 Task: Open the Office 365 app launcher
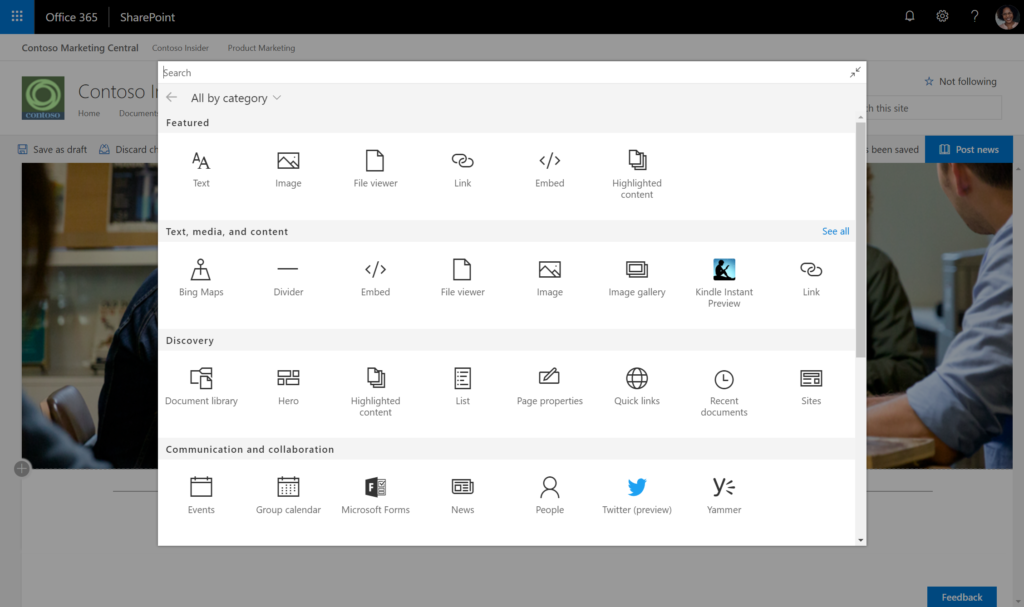pos(17,16)
